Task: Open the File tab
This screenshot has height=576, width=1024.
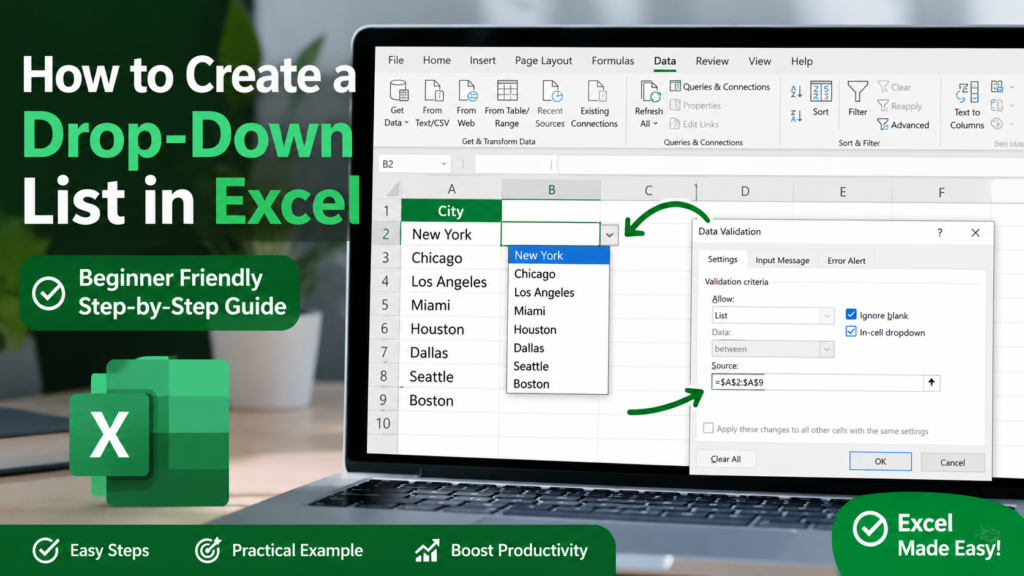Action: click(x=396, y=60)
